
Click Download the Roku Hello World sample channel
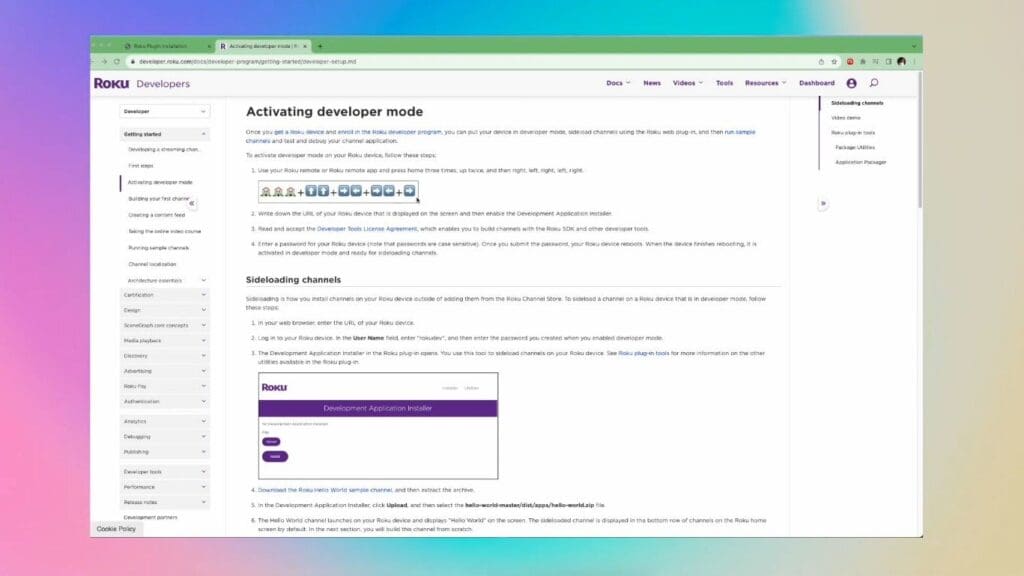[x=325, y=490]
